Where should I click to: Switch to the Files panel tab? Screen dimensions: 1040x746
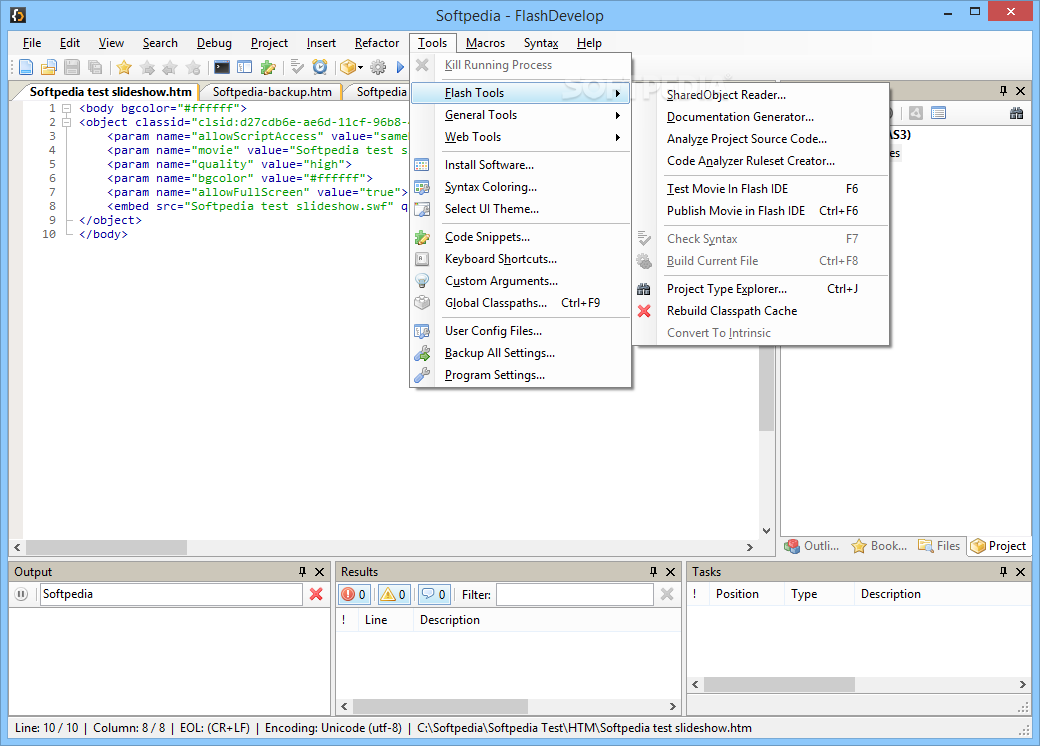939,546
